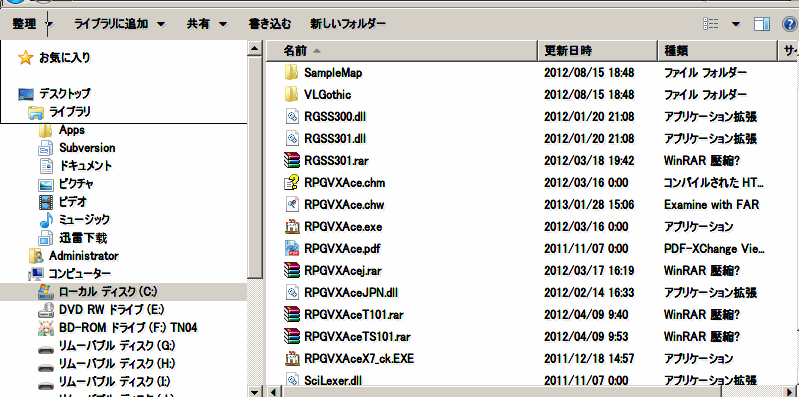Click the date 2012/02/14 16:33
Screen dimensions: 799x397
589,293
